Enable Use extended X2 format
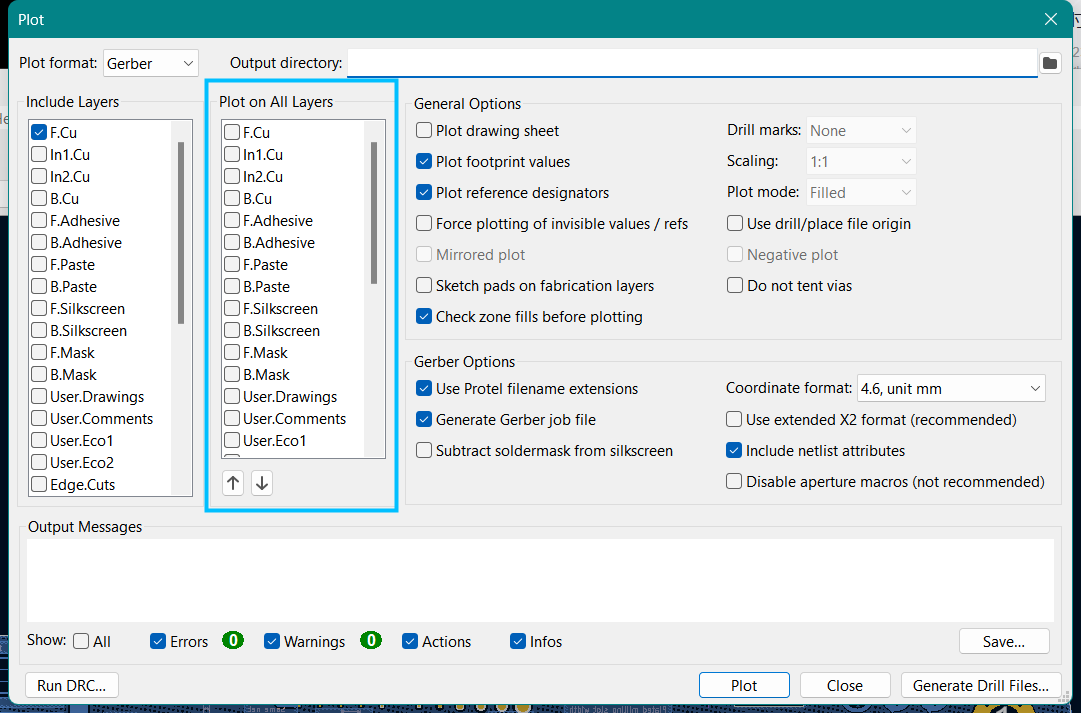1081x713 pixels. (x=734, y=419)
